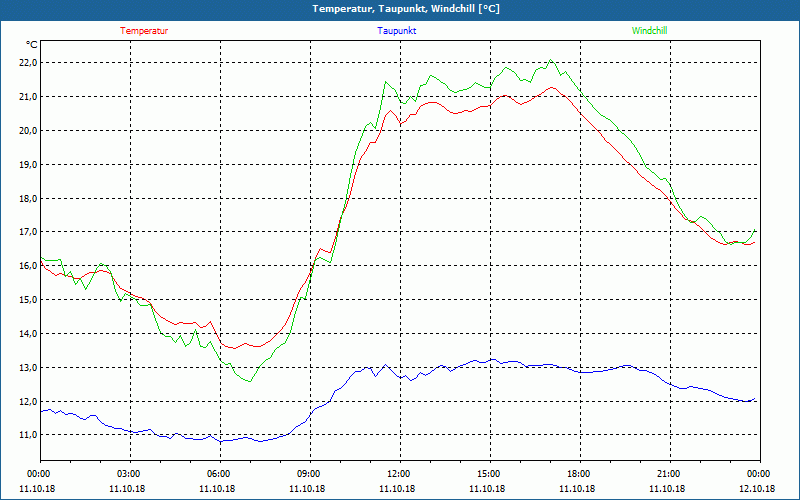800x500 pixels.
Task: Click the green Windchill legend label
Action: point(649,31)
